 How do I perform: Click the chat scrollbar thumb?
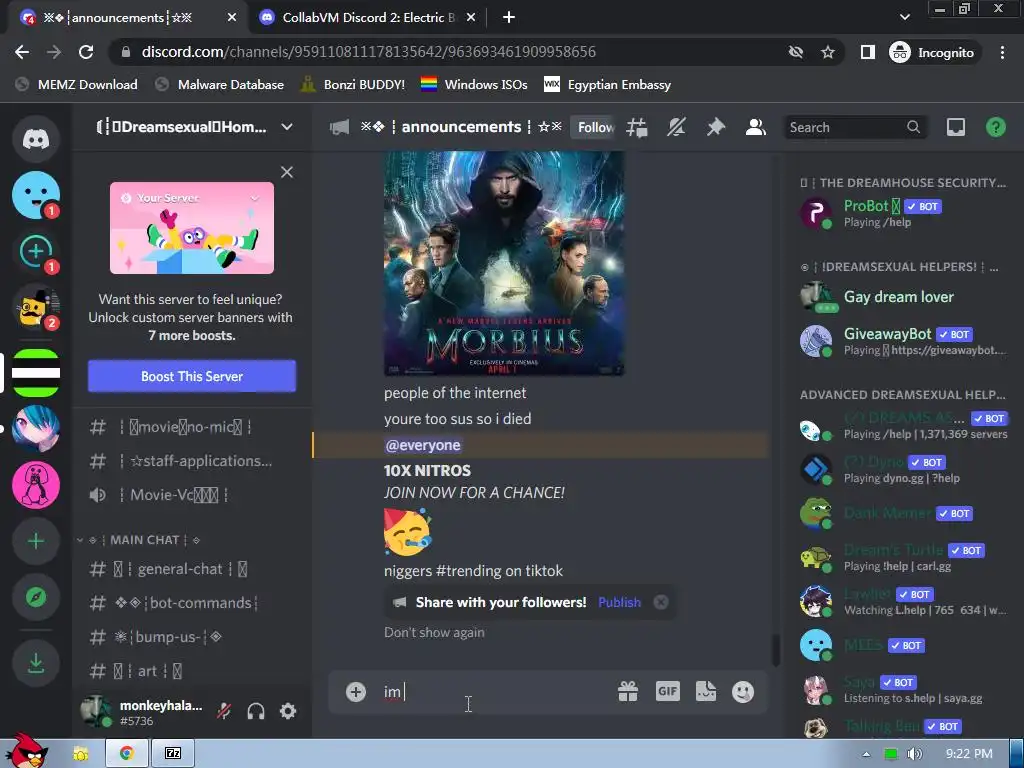[775, 650]
